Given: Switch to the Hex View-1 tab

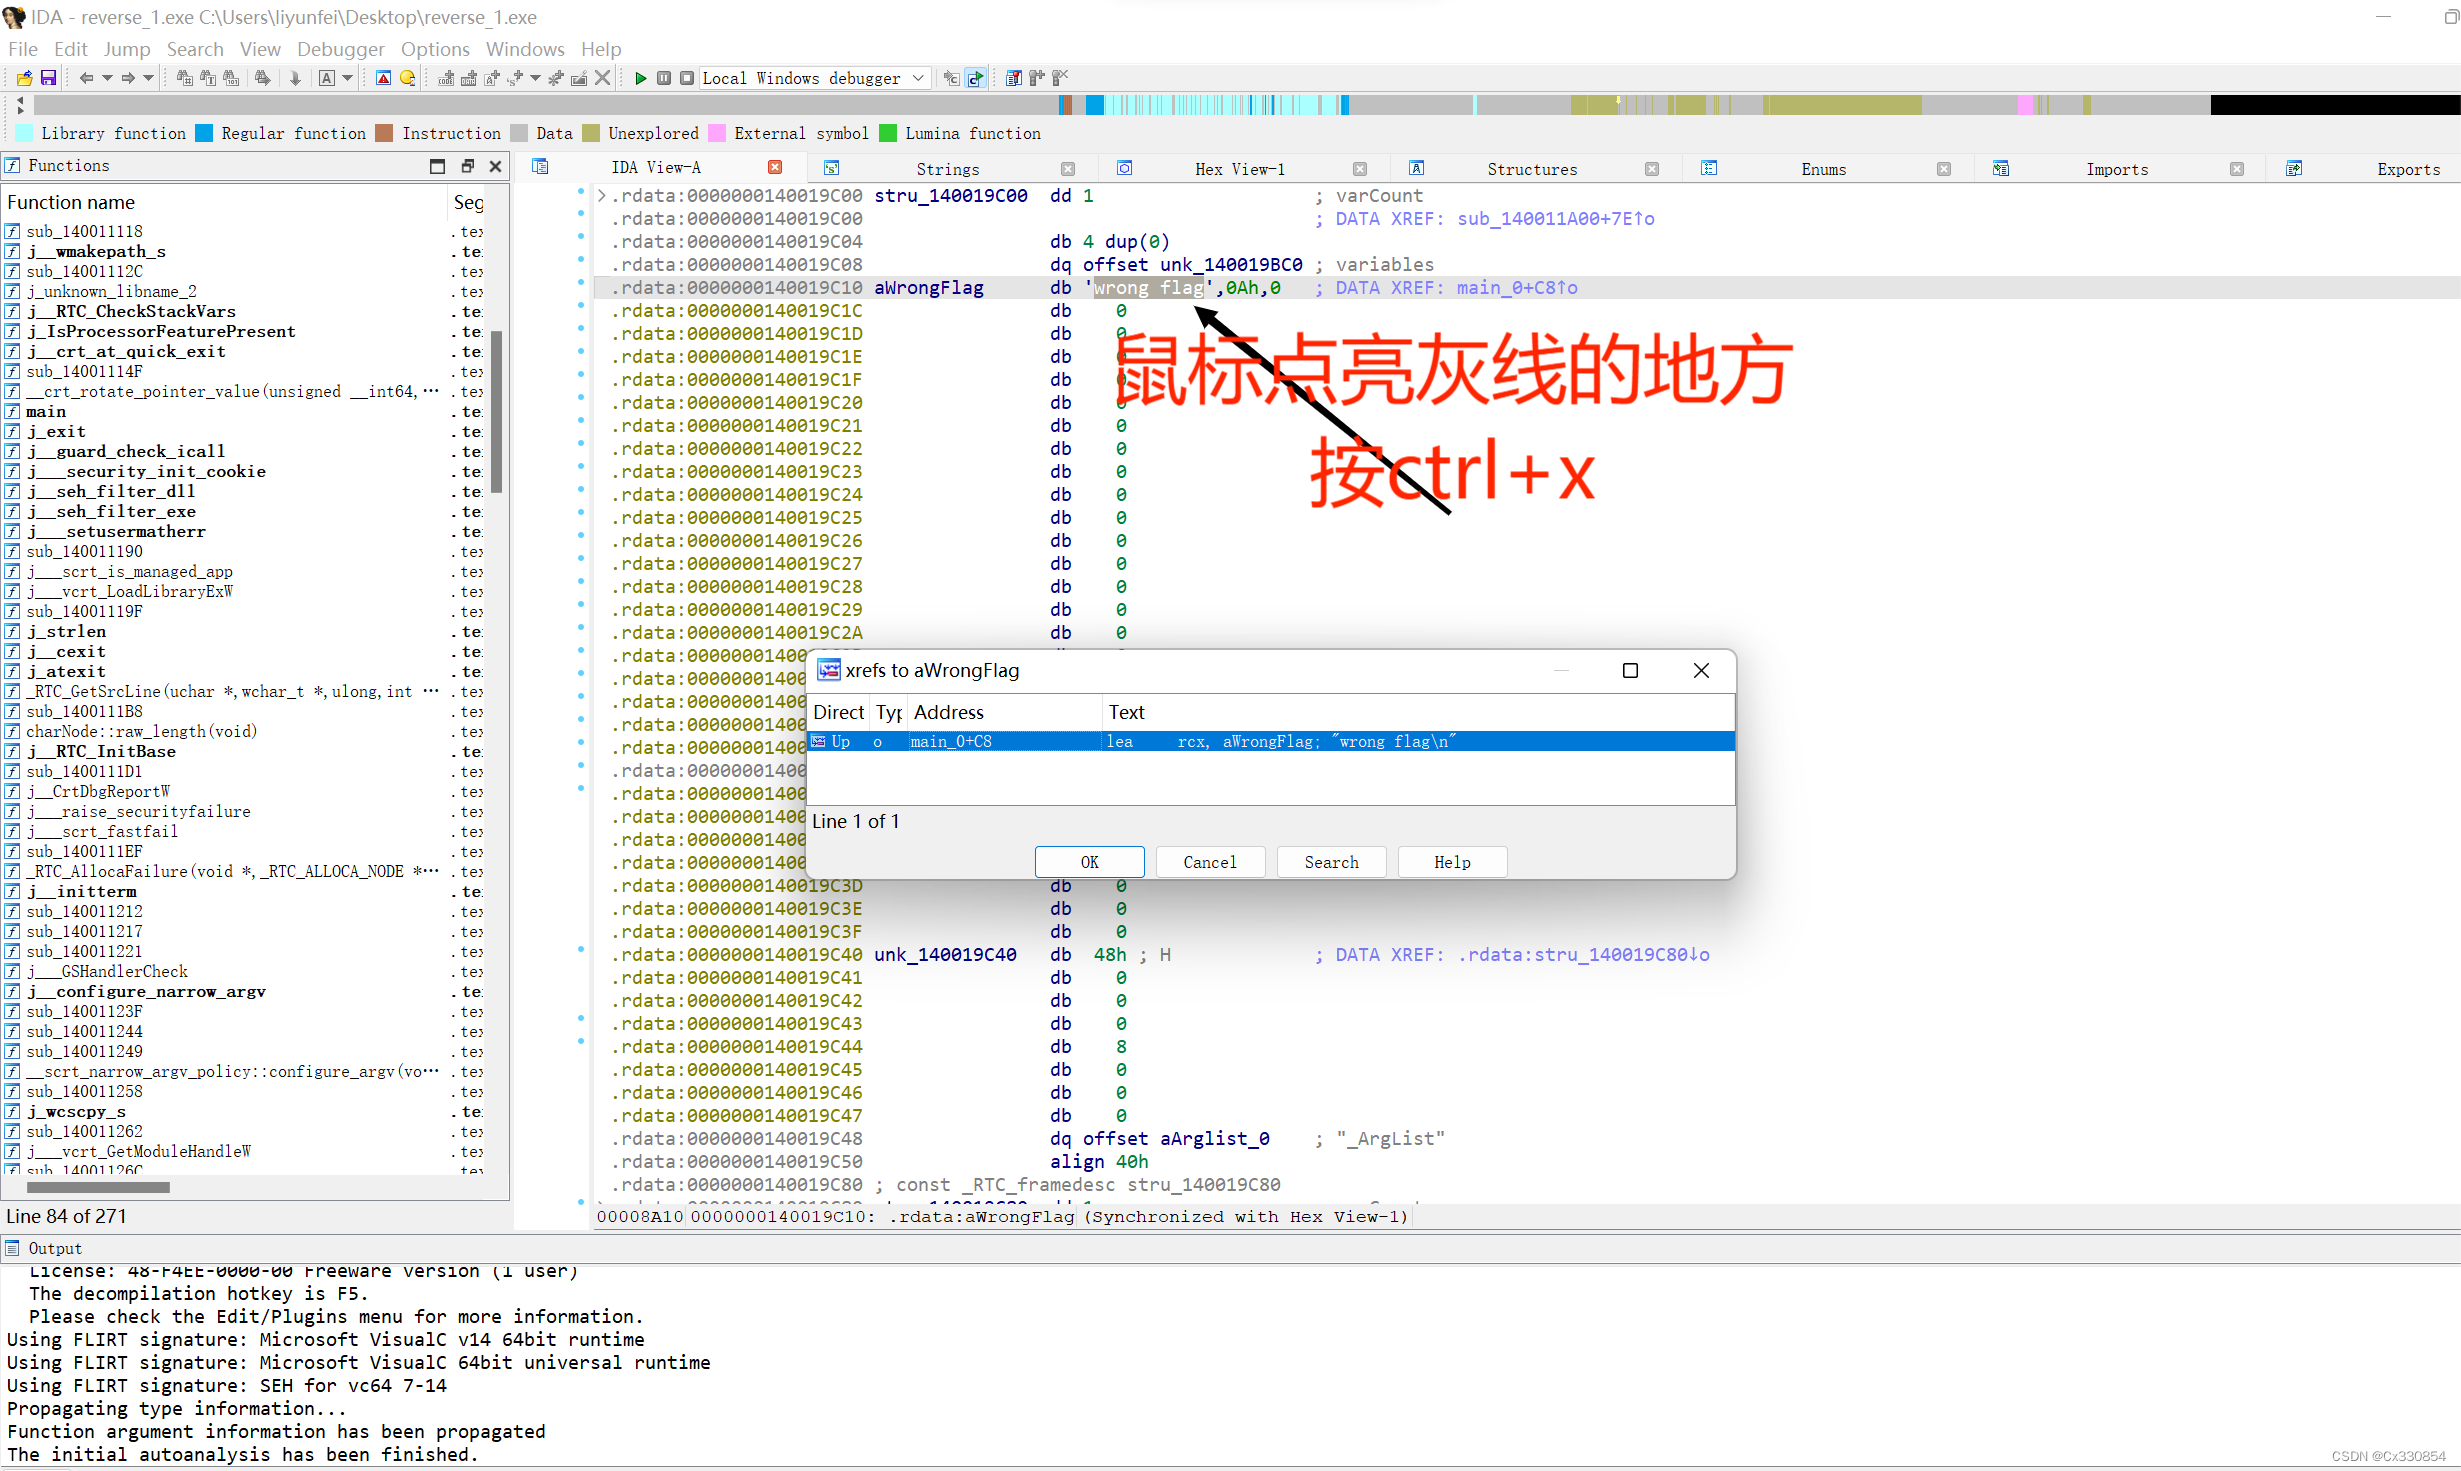Looking at the screenshot, I should pyautogui.click(x=1240, y=168).
